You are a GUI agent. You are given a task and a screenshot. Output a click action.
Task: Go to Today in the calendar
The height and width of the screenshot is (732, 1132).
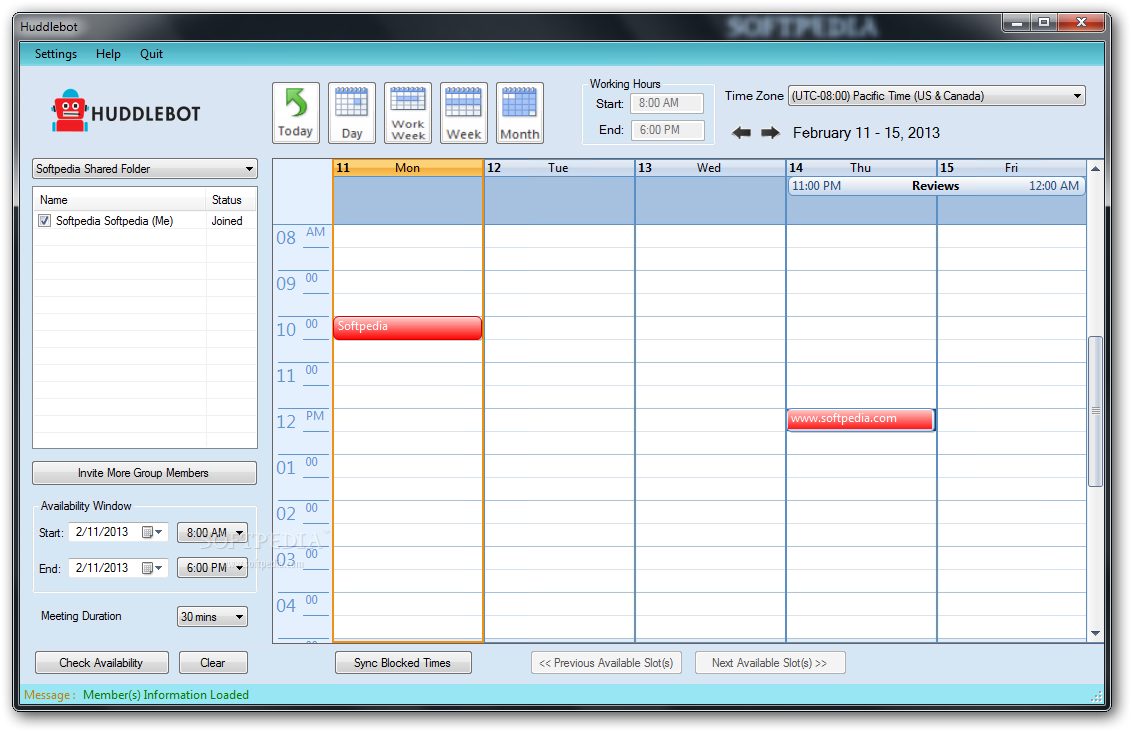pyautogui.click(x=295, y=113)
